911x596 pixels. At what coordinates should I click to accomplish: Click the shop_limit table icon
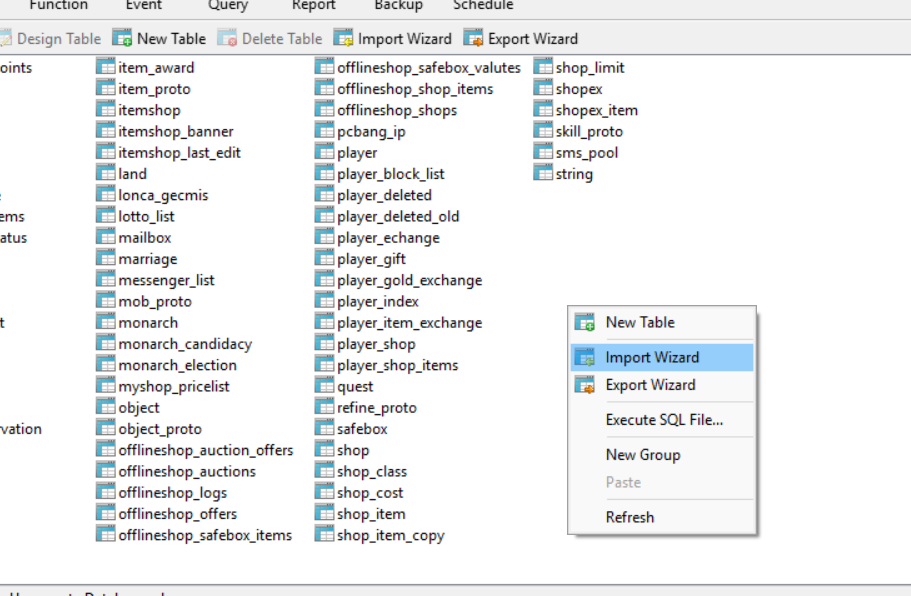coord(543,68)
